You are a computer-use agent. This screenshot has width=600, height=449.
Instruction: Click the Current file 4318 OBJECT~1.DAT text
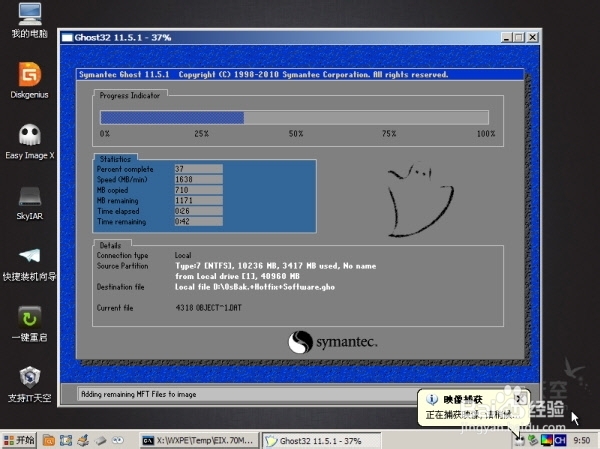[x=209, y=308]
